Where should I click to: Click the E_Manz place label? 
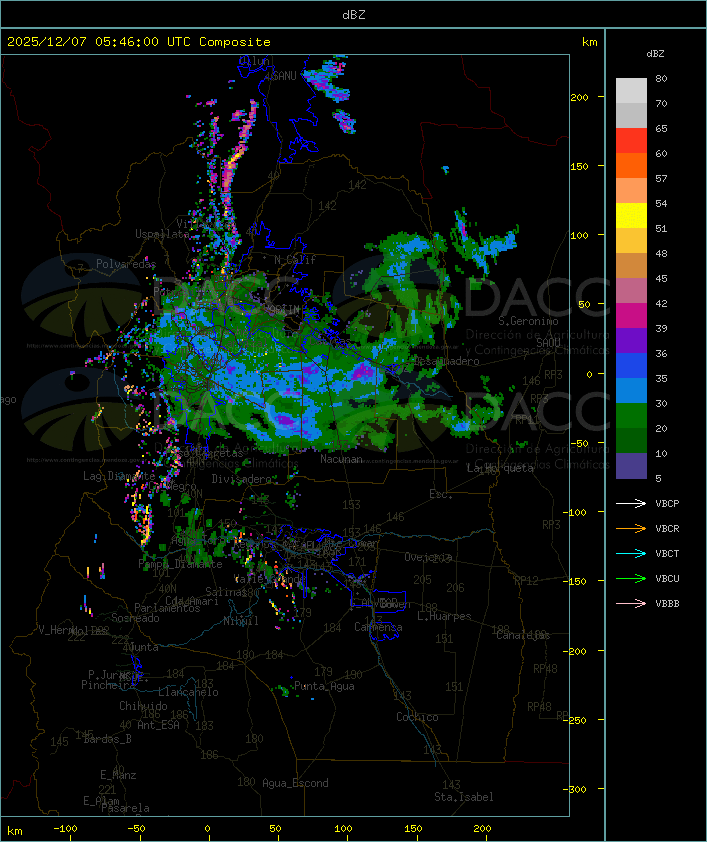(118, 775)
